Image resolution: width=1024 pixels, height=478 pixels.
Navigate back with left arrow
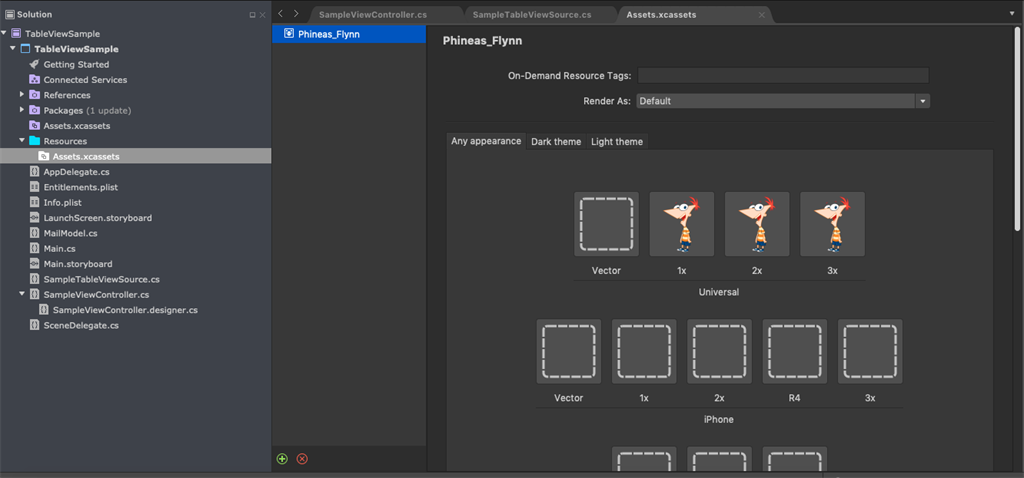280,14
